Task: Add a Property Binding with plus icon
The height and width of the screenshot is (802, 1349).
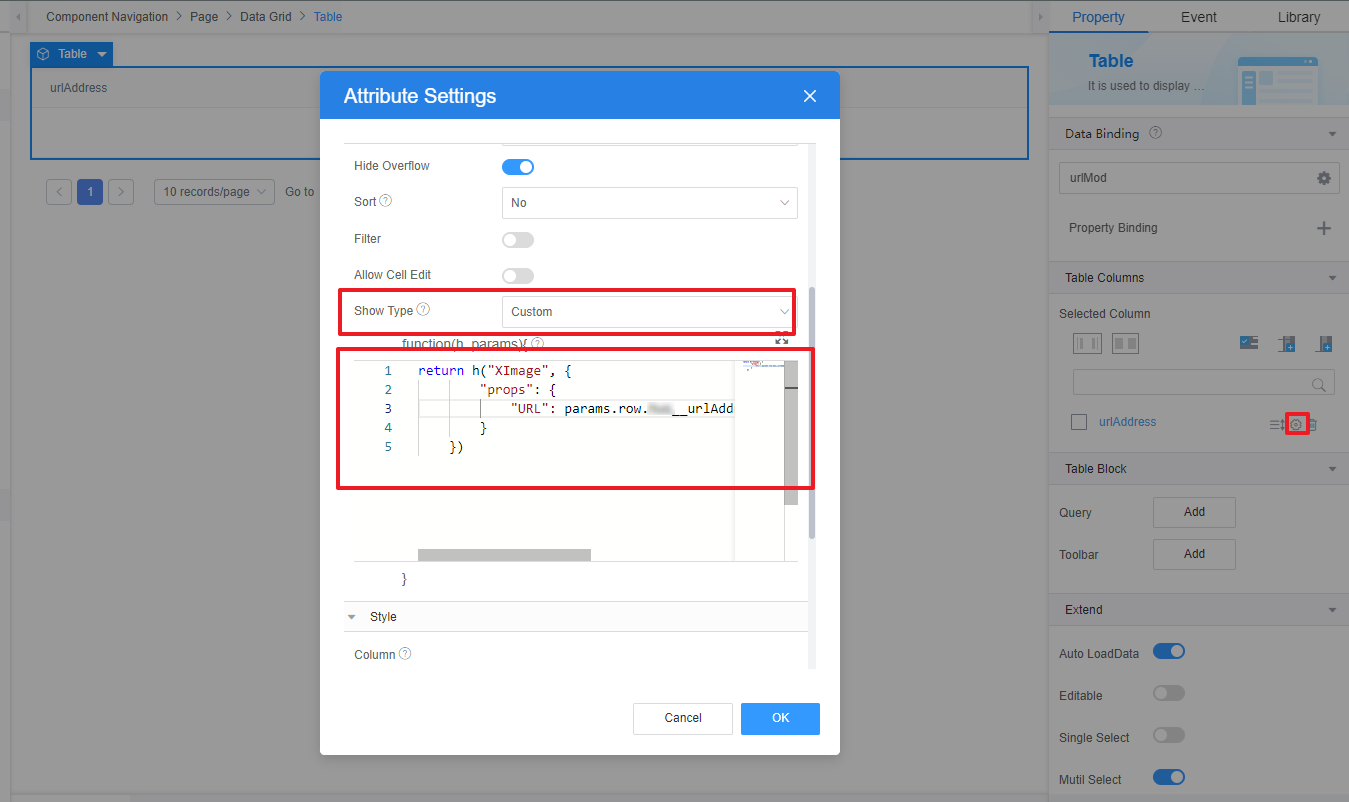Action: (1324, 228)
